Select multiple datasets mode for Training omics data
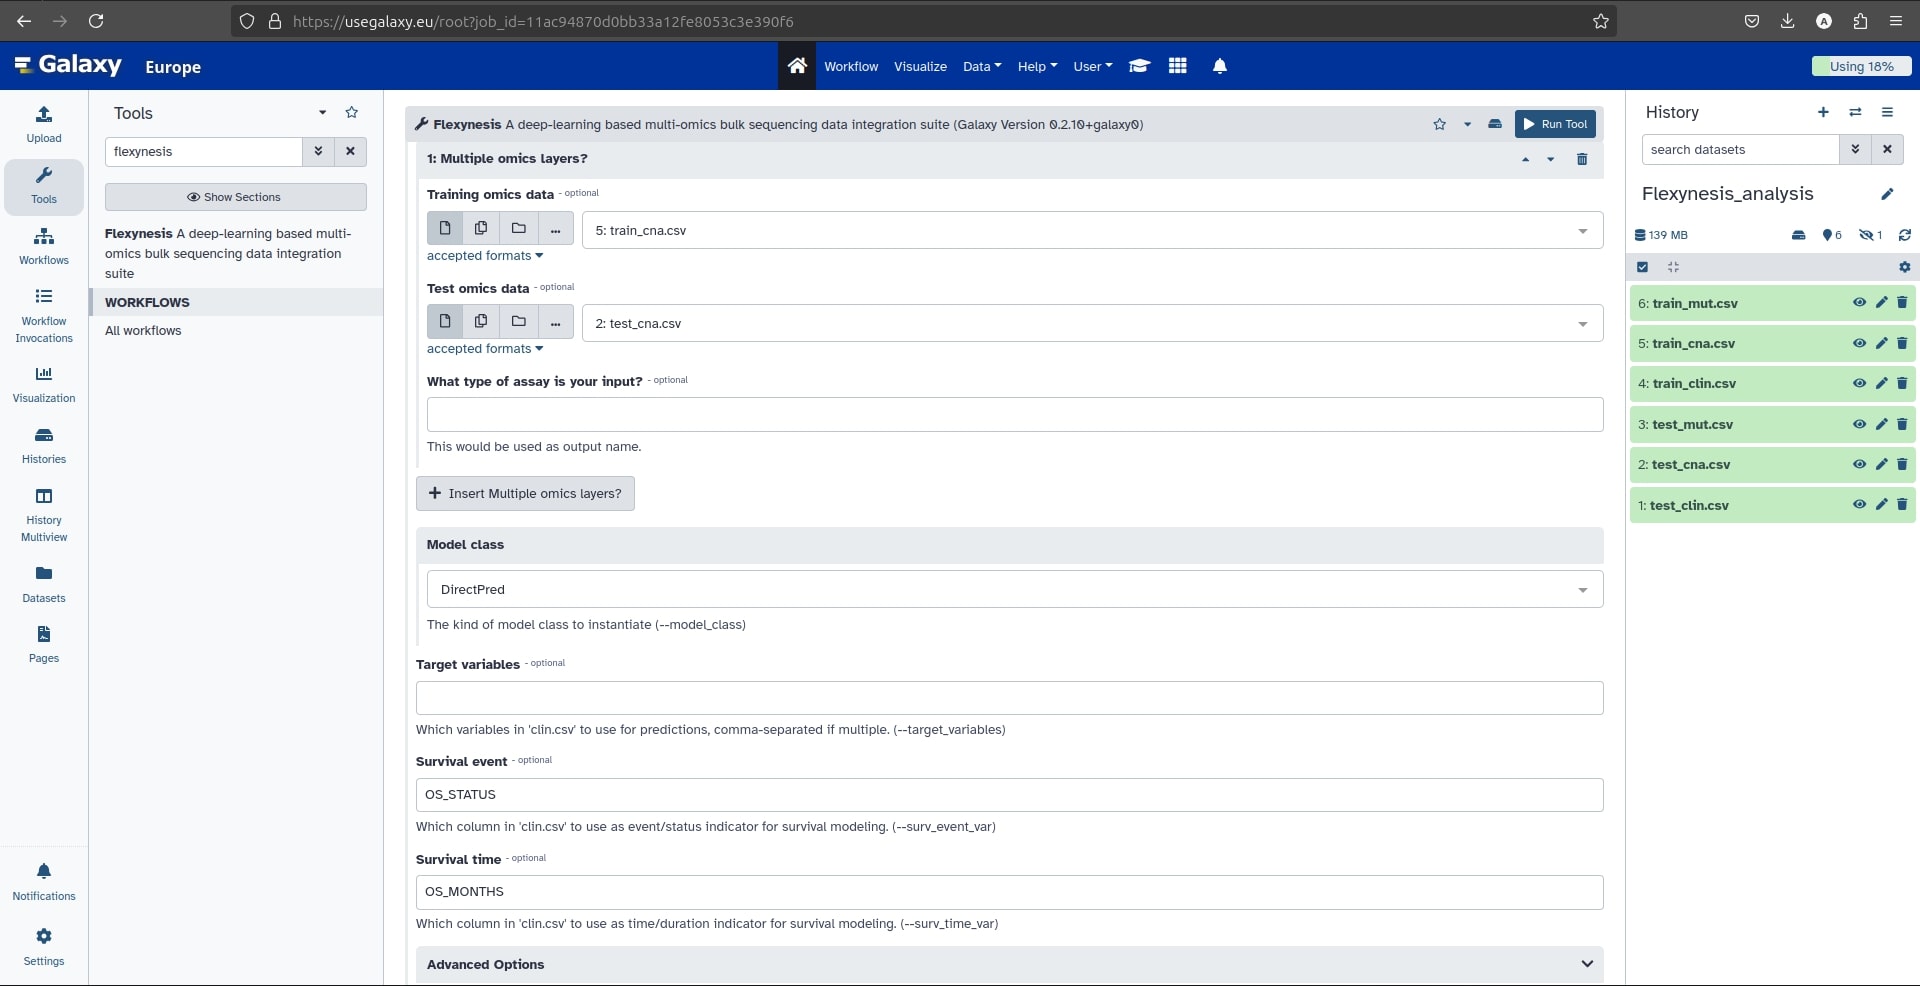 481,228
